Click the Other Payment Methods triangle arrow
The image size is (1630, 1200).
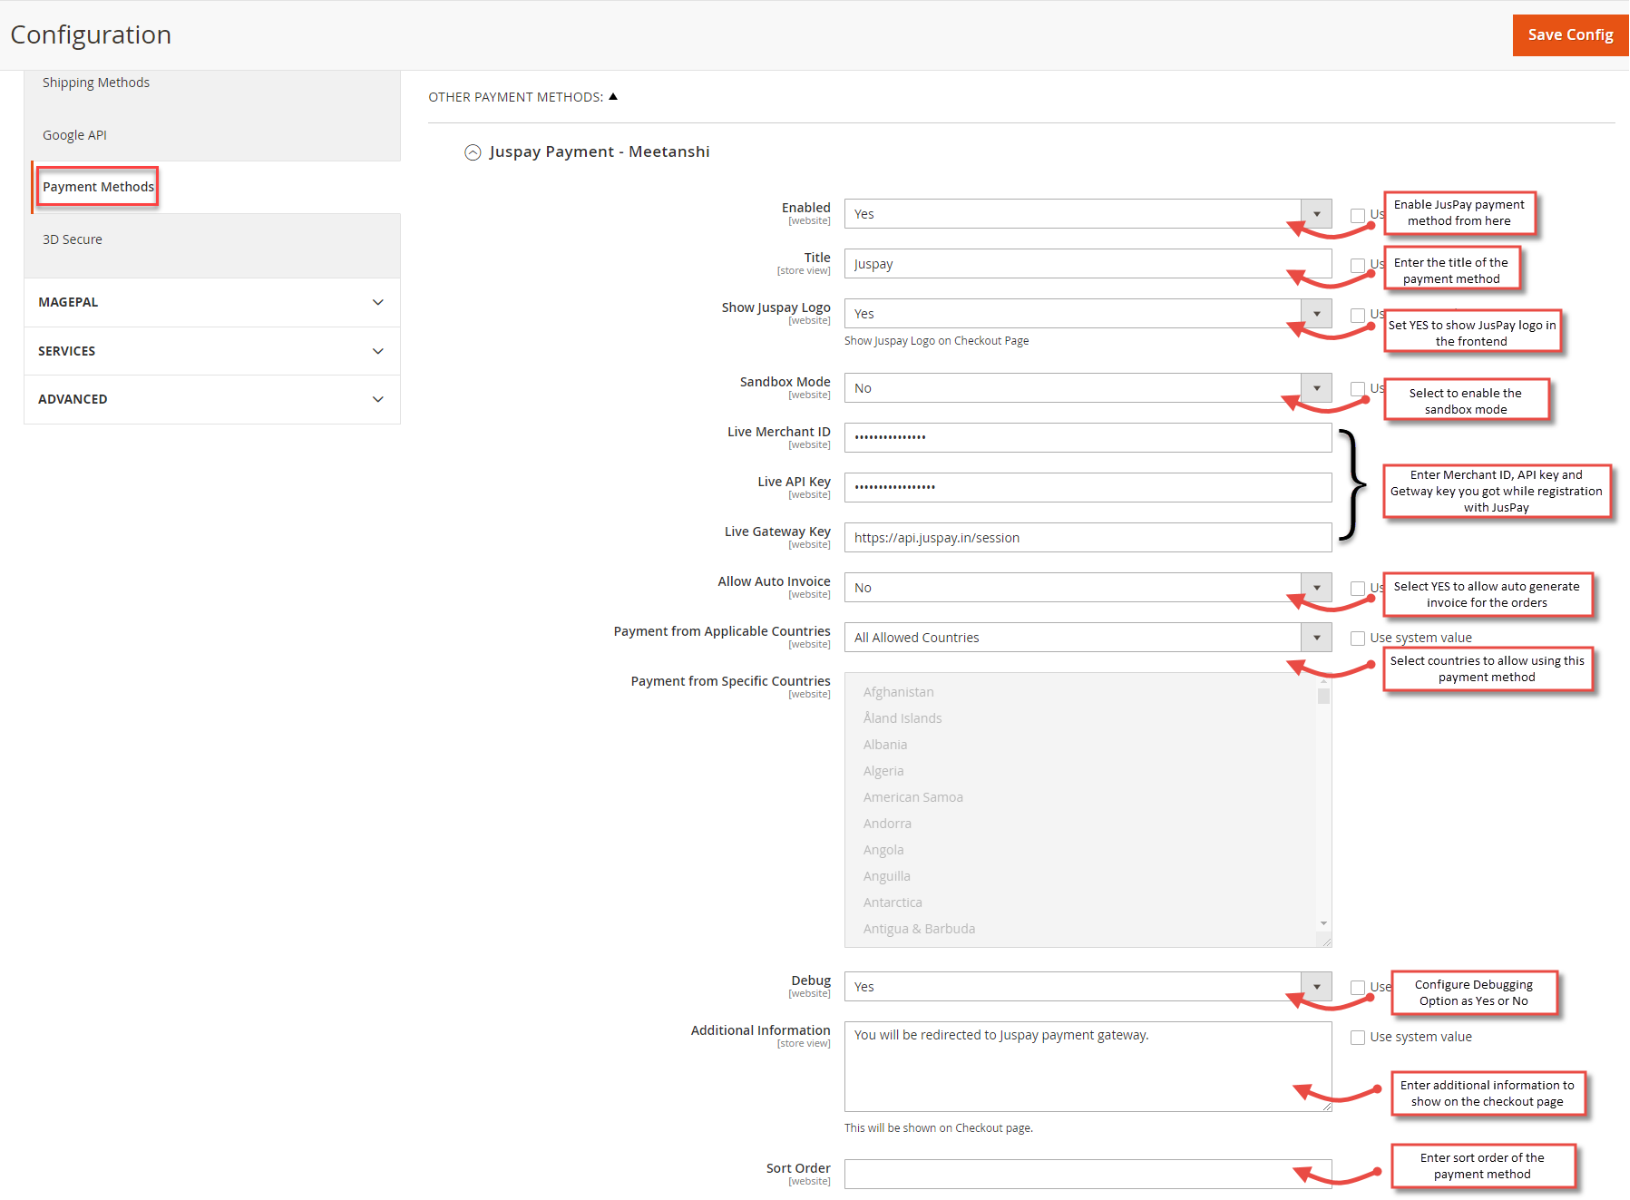[x=613, y=97]
